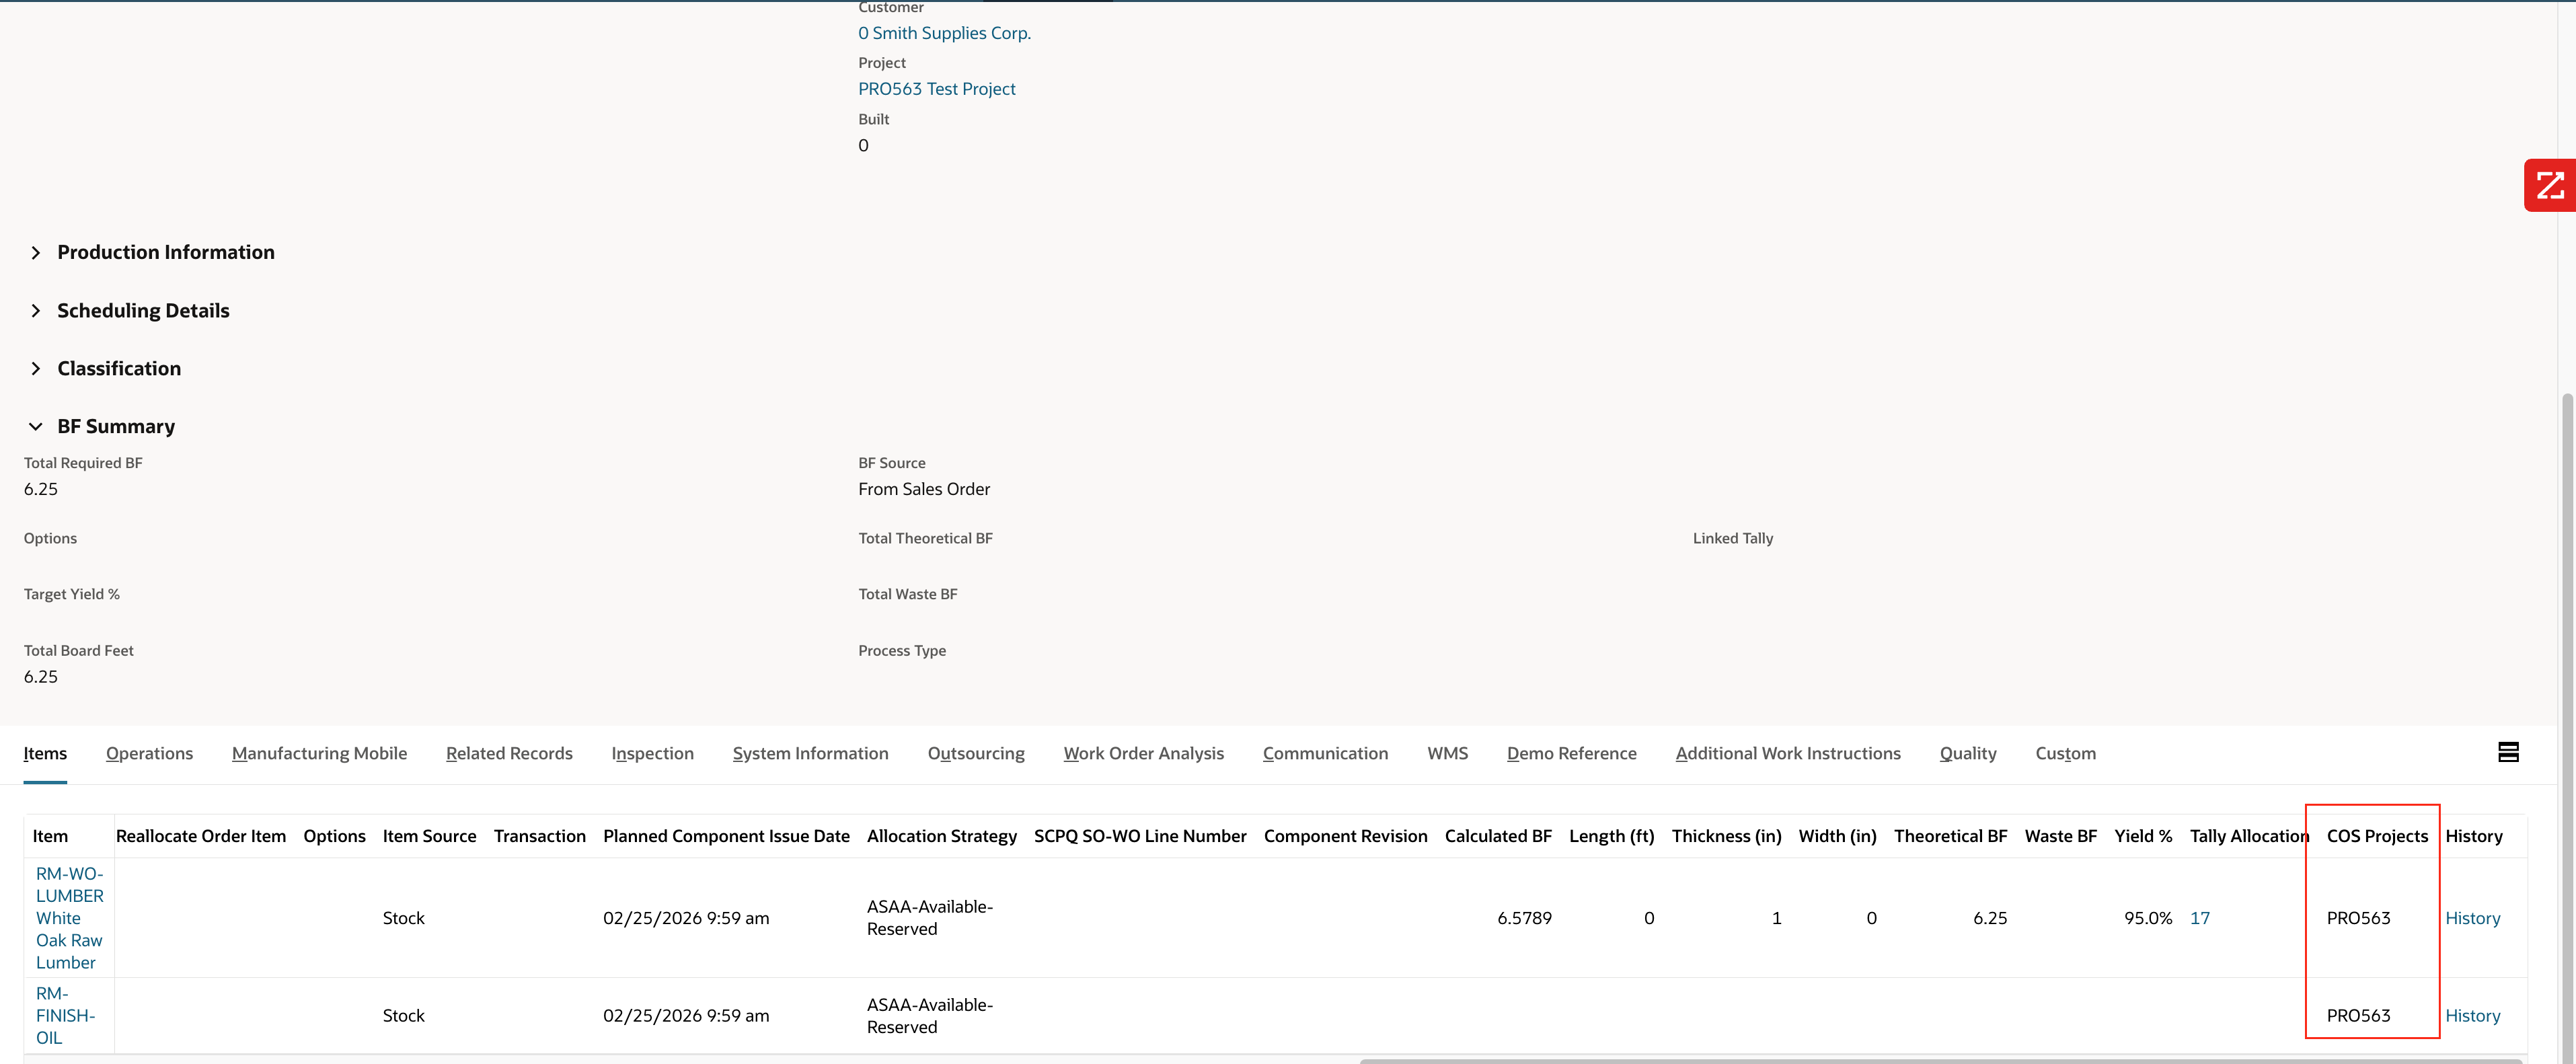Open the PRO563 Test Project link

pyautogui.click(x=936, y=88)
